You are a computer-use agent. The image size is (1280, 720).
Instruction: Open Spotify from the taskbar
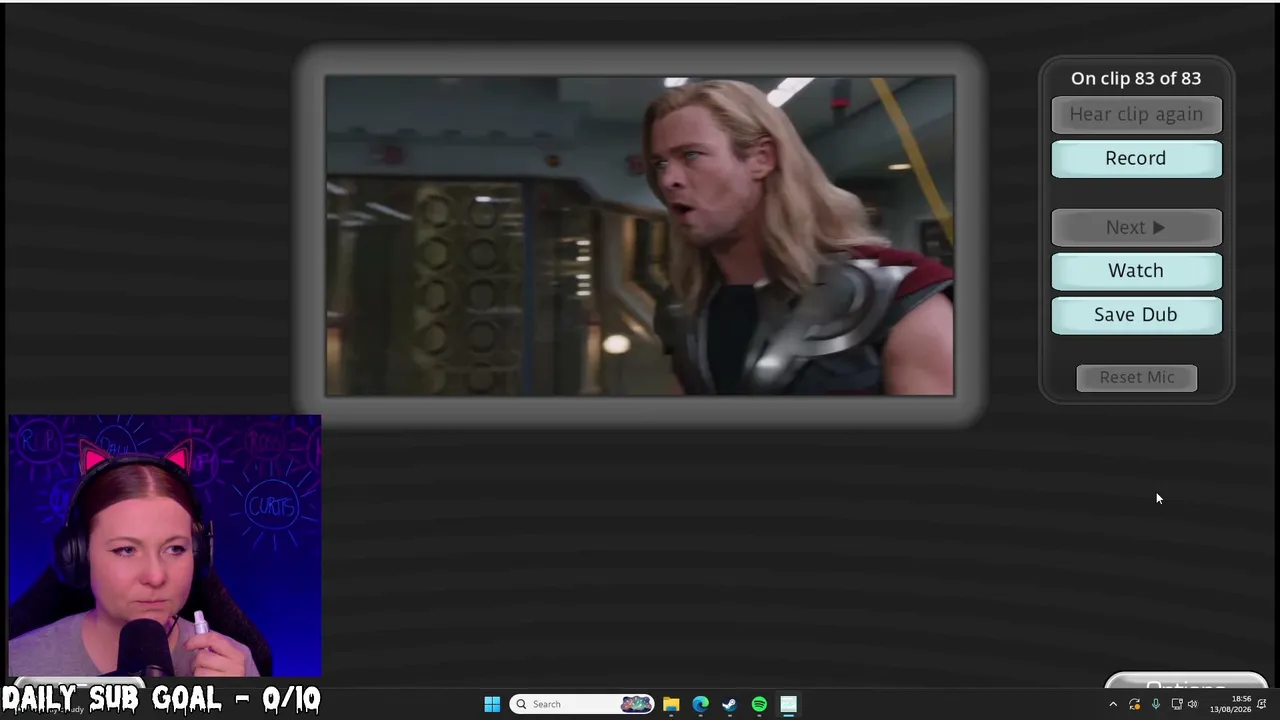(x=759, y=704)
